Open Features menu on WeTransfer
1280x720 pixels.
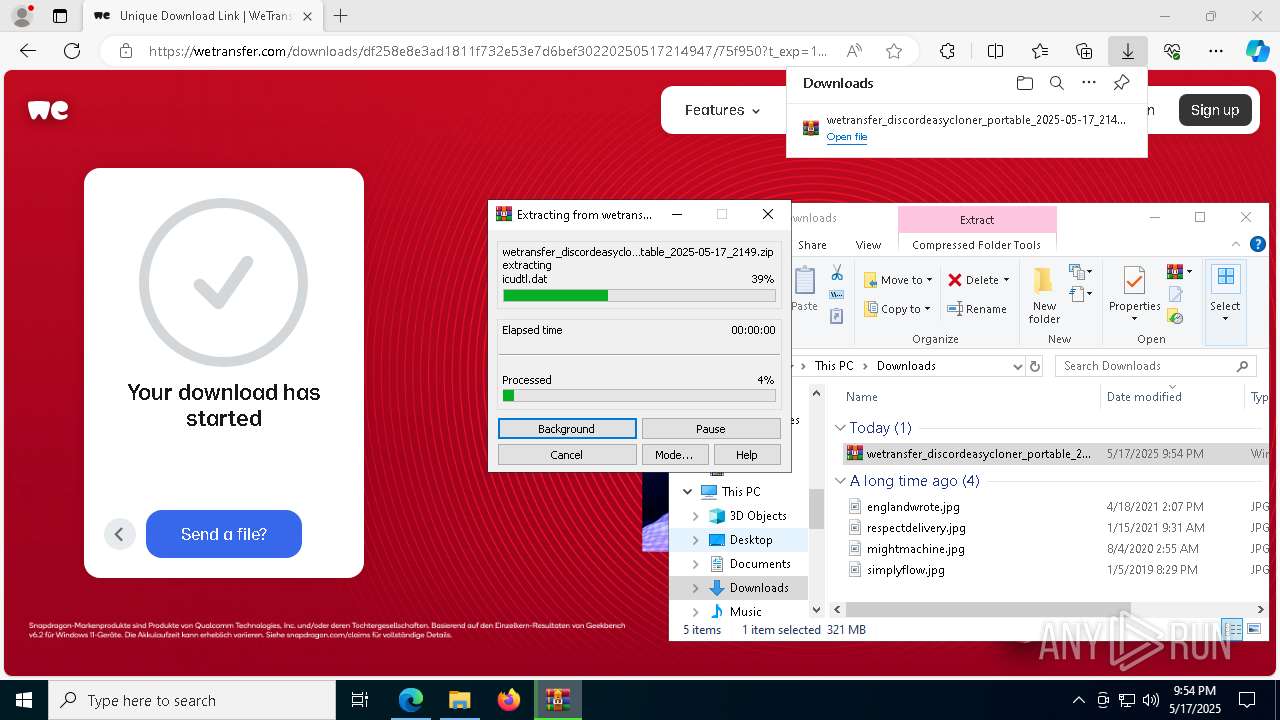[x=722, y=110]
